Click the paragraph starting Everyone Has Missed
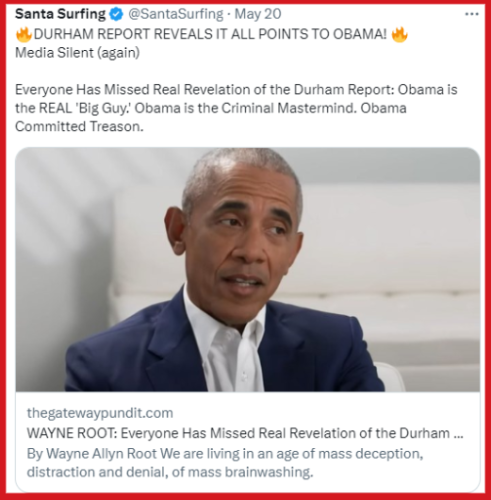Screen dimensions: 491x500 click(x=236, y=108)
